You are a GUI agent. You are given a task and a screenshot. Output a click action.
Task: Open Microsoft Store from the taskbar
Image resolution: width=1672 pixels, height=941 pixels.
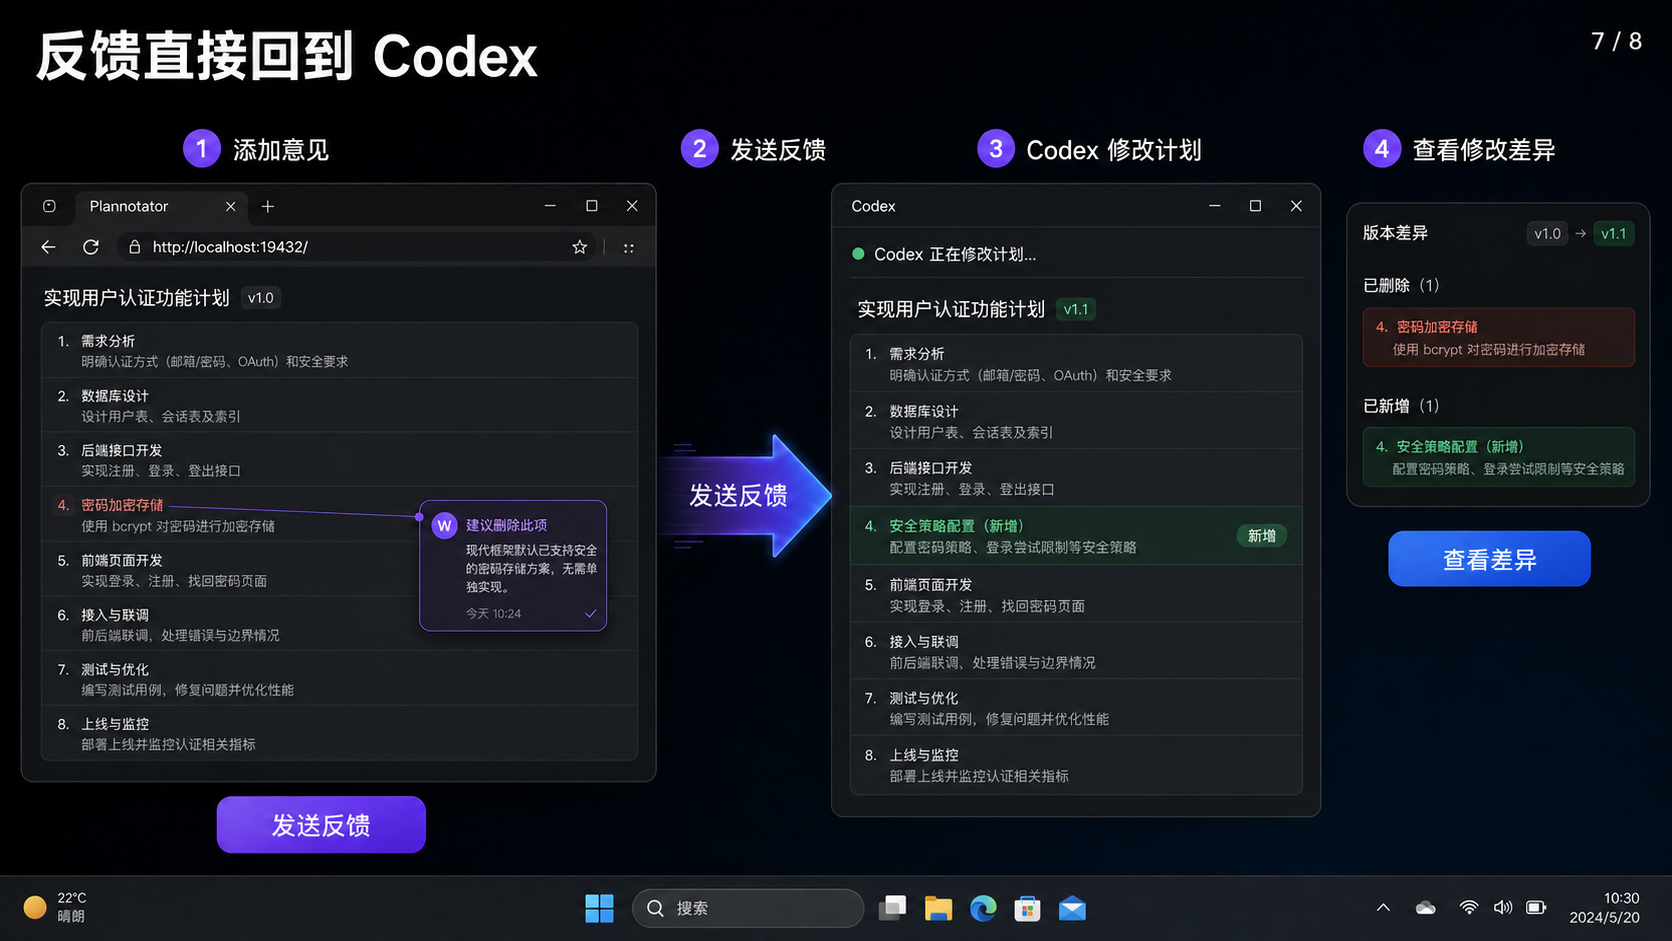(1027, 908)
